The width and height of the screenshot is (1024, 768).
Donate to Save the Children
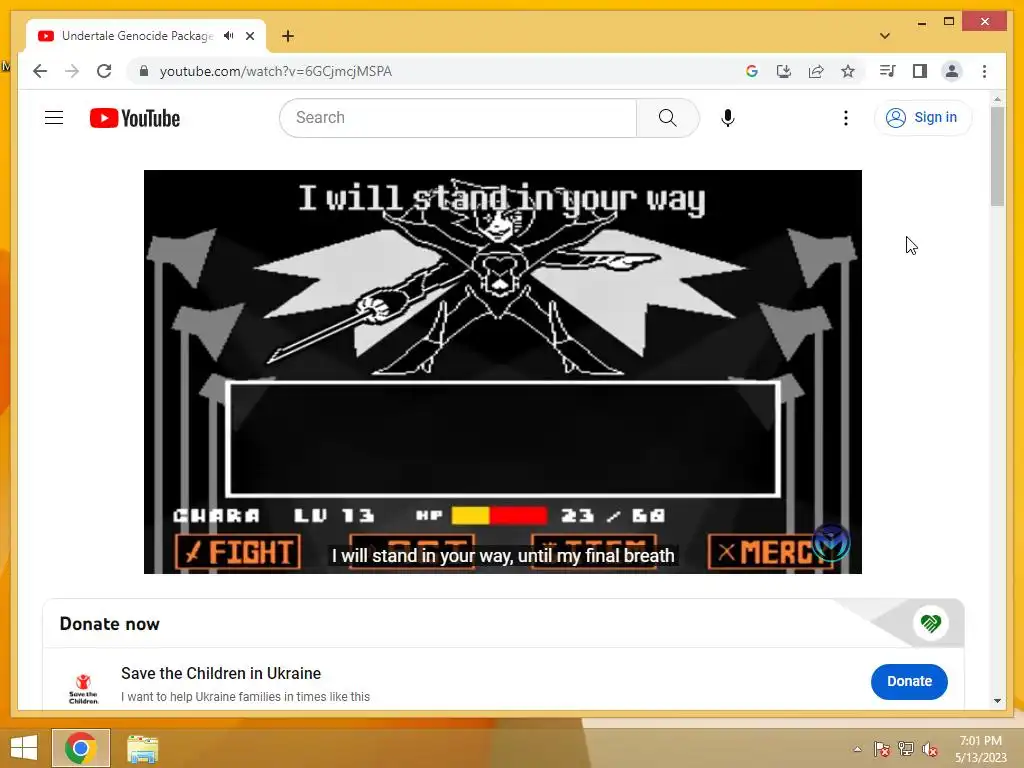909,681
